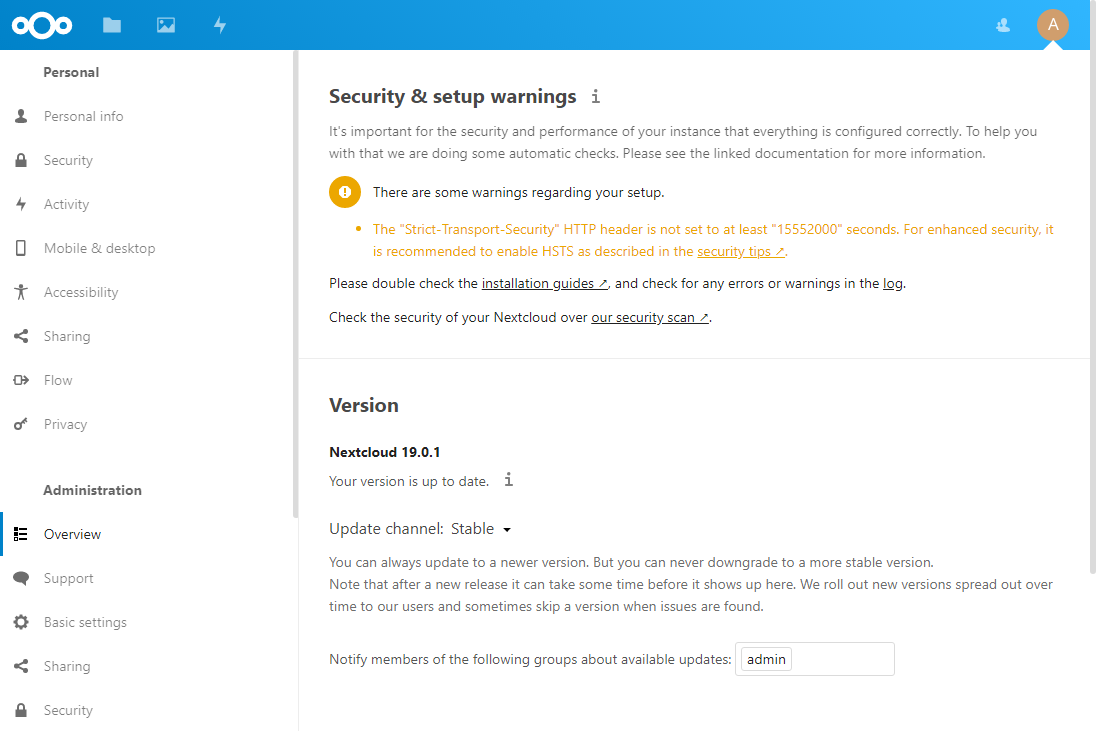Click the Administration Security padlock icon
Image resolution: width=1096 pixels, height=736 pixels.
[21, 710]
